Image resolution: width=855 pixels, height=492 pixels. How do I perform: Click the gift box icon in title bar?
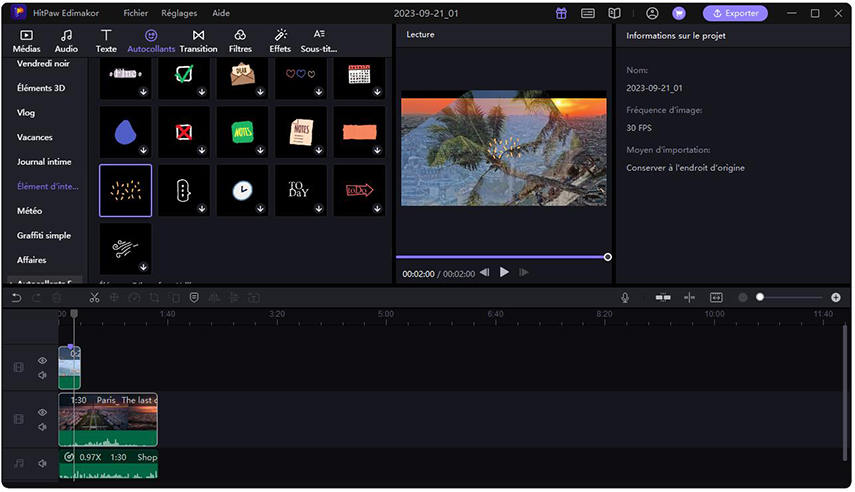coord(561,14)
